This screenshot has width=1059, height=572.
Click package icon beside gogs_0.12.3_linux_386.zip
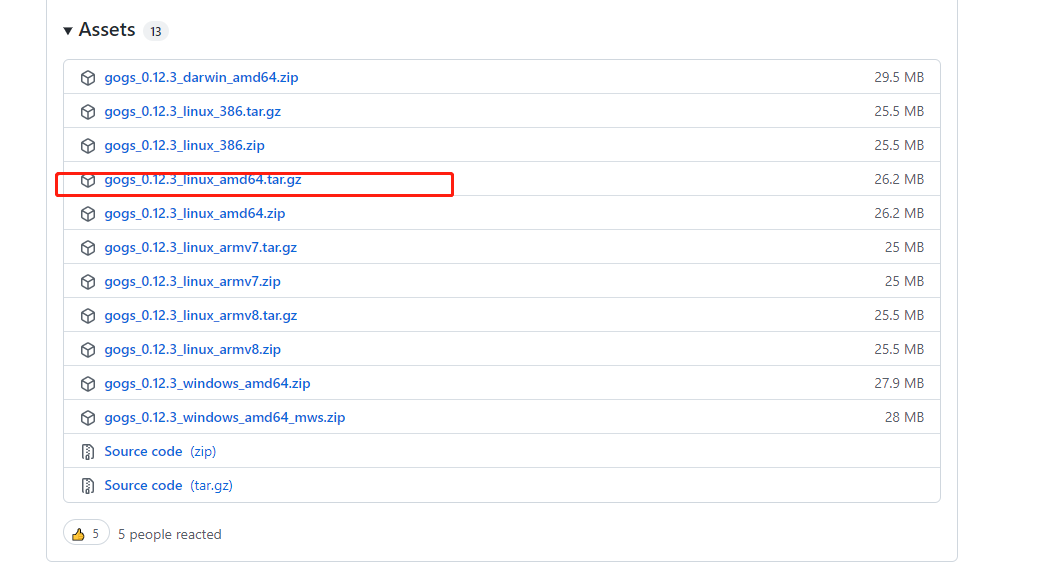[88, 145]
